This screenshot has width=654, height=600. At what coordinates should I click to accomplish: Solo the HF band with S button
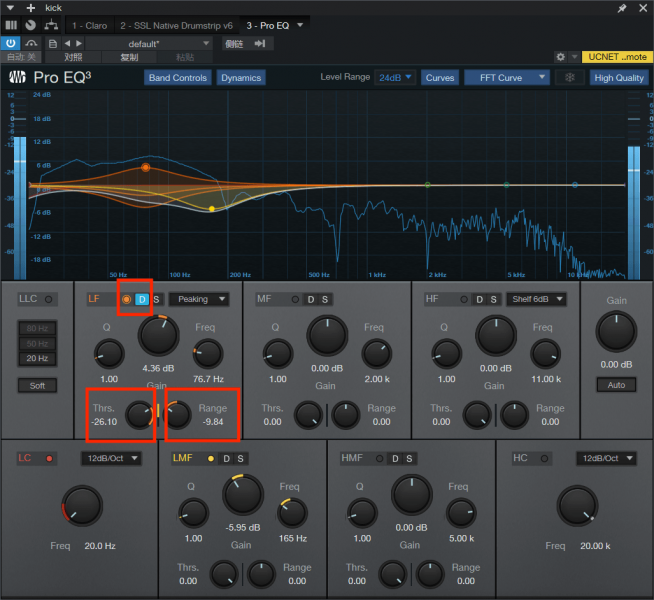(x=493, y=299)
